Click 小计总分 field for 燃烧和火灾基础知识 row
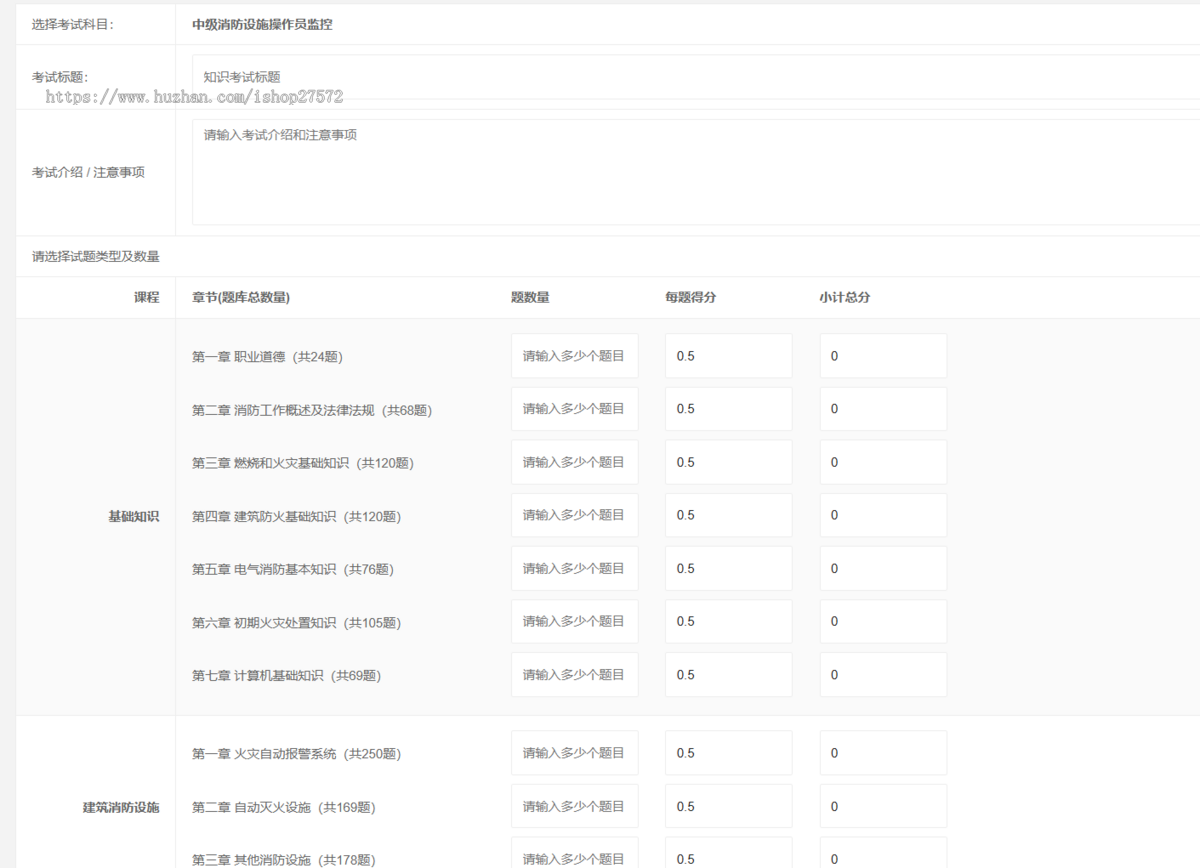Image resolution: width=1200 pixels, height=868 pixels. (883, 462)
